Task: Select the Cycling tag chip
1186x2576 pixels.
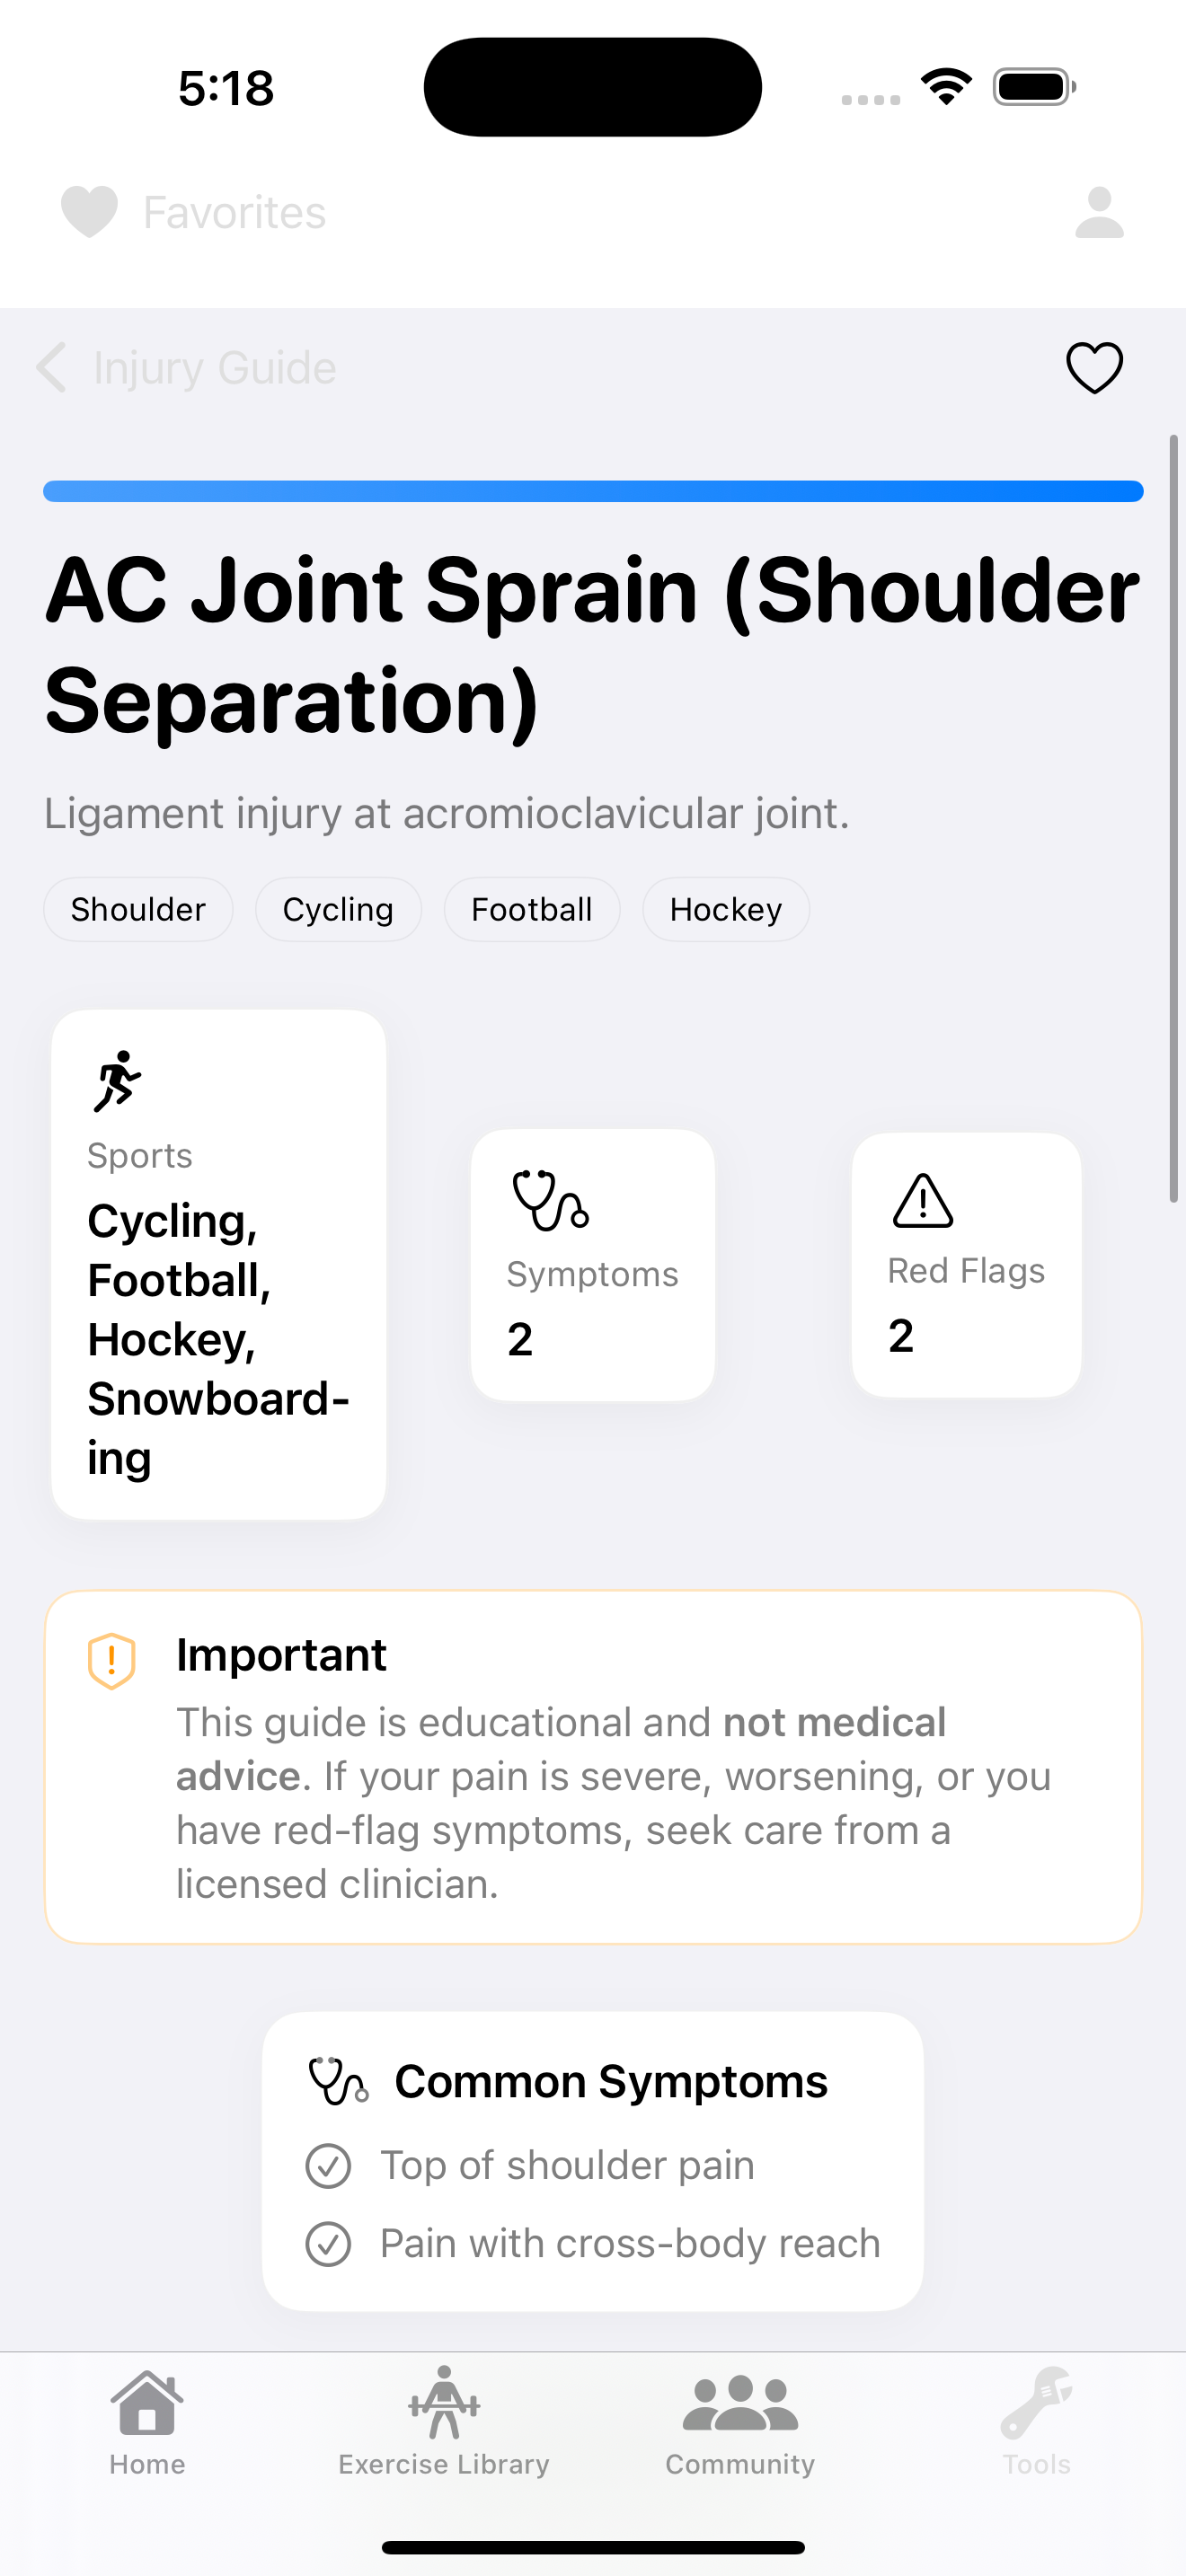Action: 338,909
